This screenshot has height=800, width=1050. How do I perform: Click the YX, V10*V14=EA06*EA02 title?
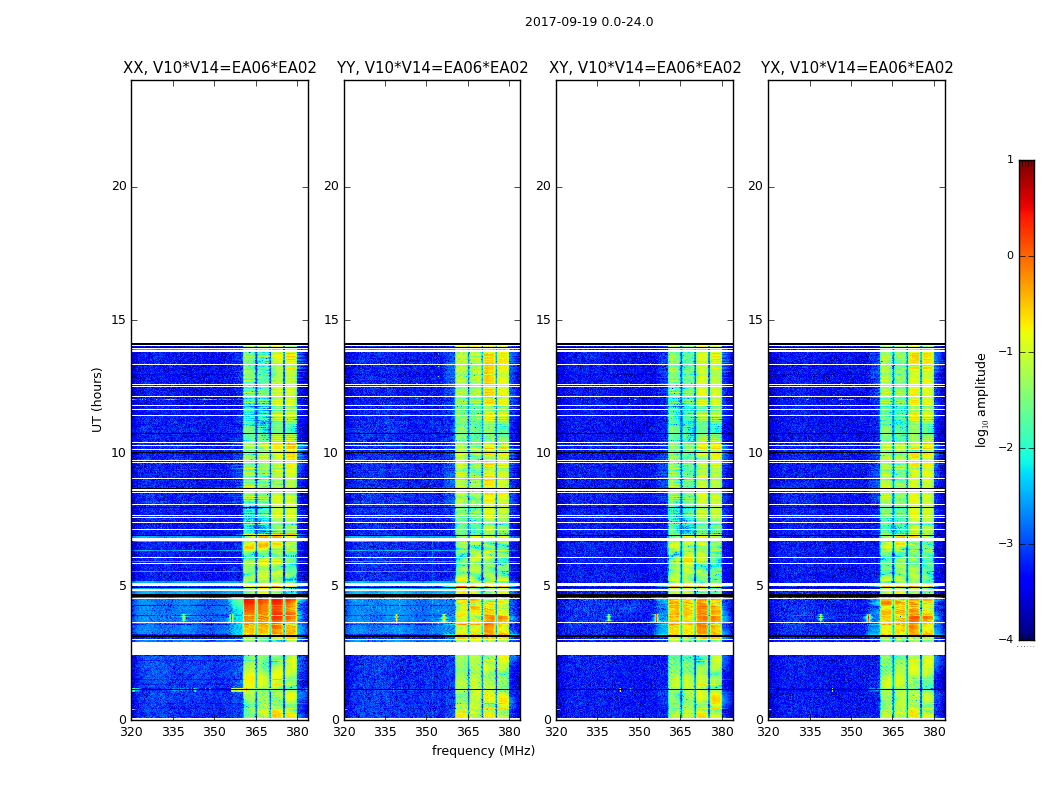tap(857, 68)
